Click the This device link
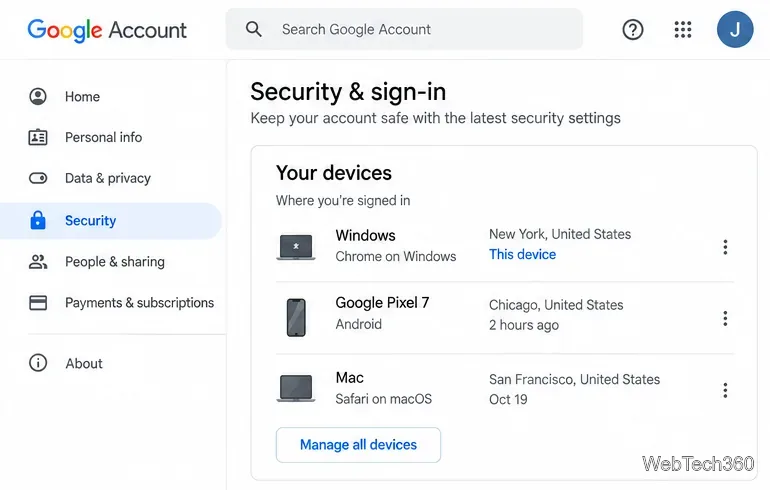Image resolution: width=770 pixels, height=490 pixels. [x=522, y=254]
